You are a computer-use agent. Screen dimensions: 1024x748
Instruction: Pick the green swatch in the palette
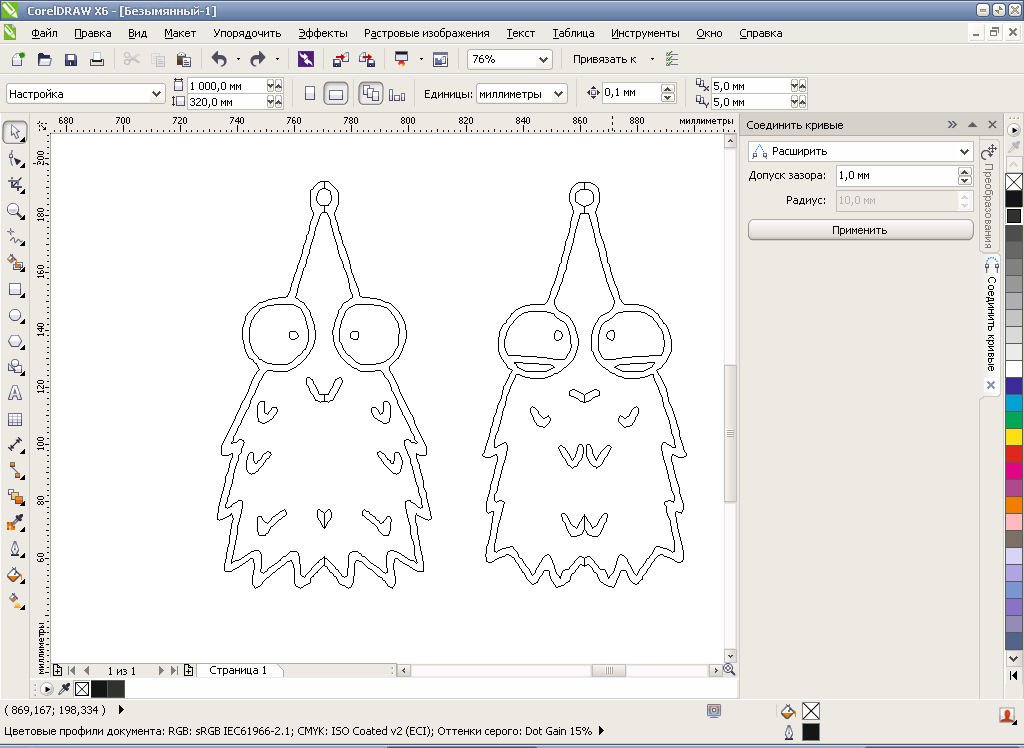coord(1014,420)
